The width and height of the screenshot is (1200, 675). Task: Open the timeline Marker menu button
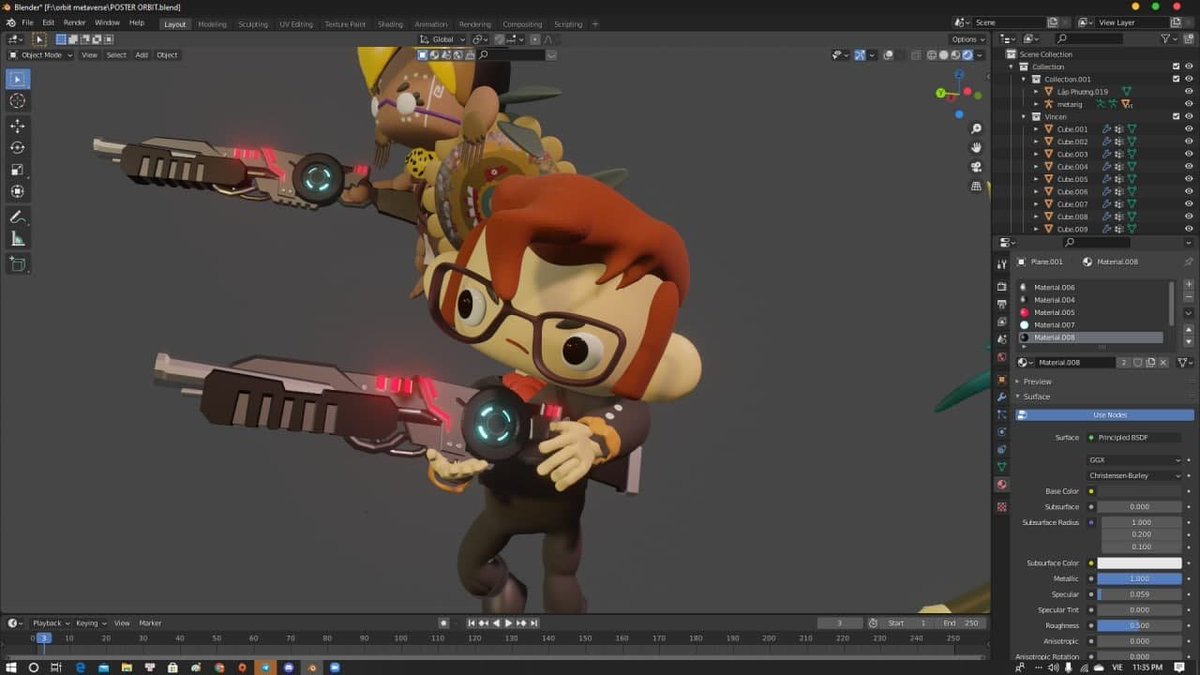click(x=150, y=623)
